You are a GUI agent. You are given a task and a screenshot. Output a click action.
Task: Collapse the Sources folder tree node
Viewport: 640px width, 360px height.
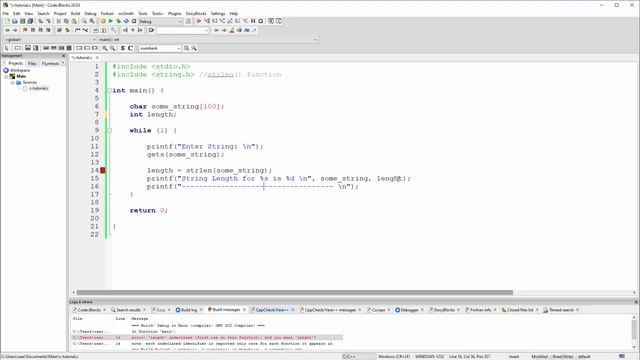(12, 82)
